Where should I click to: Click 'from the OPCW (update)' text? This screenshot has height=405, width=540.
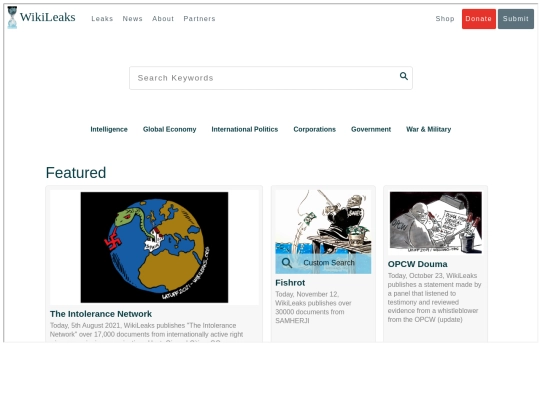coord(425,320)
